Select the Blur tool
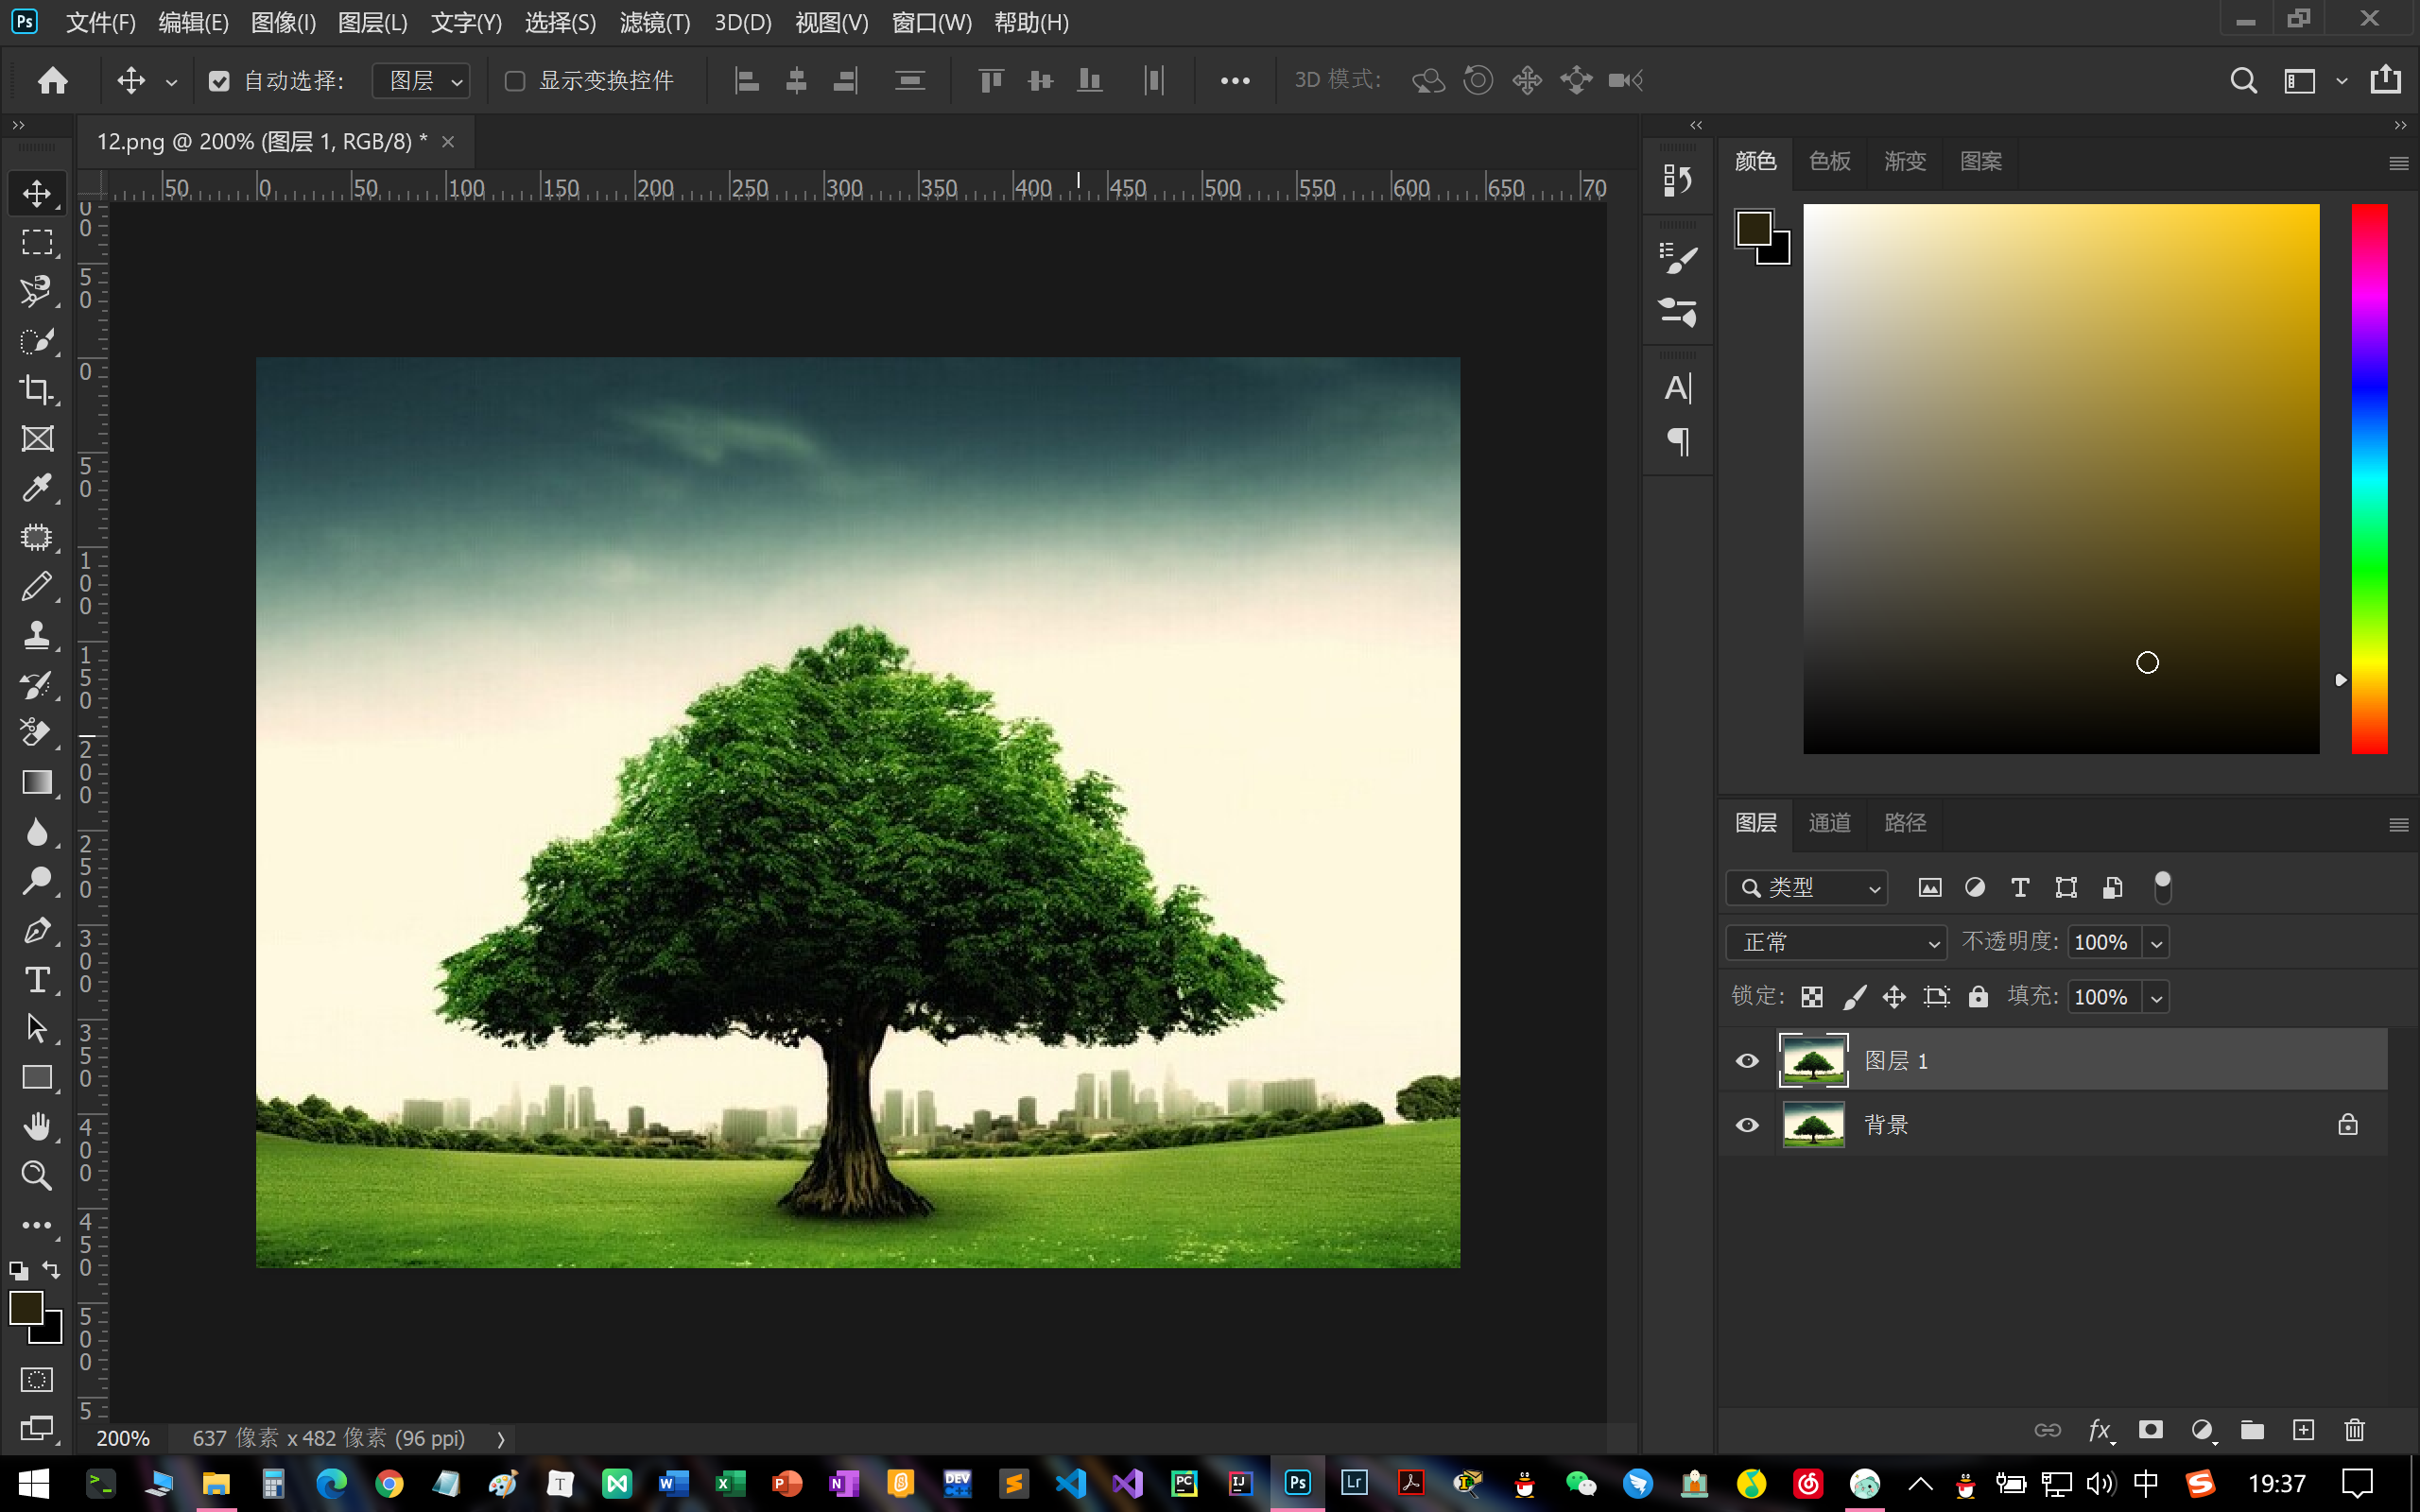The height and width of the screenshot is (1512, 2420). point(37,831)
